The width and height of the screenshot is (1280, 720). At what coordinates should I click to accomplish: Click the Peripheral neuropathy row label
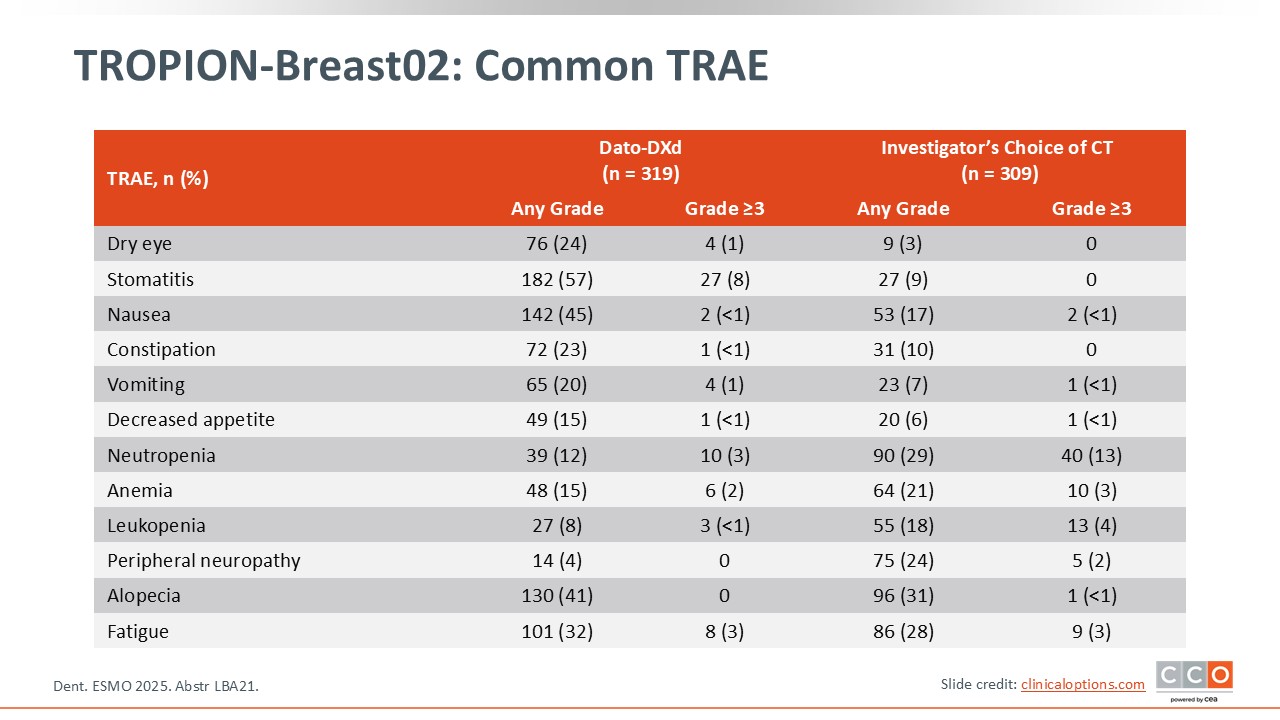point(204,560)
